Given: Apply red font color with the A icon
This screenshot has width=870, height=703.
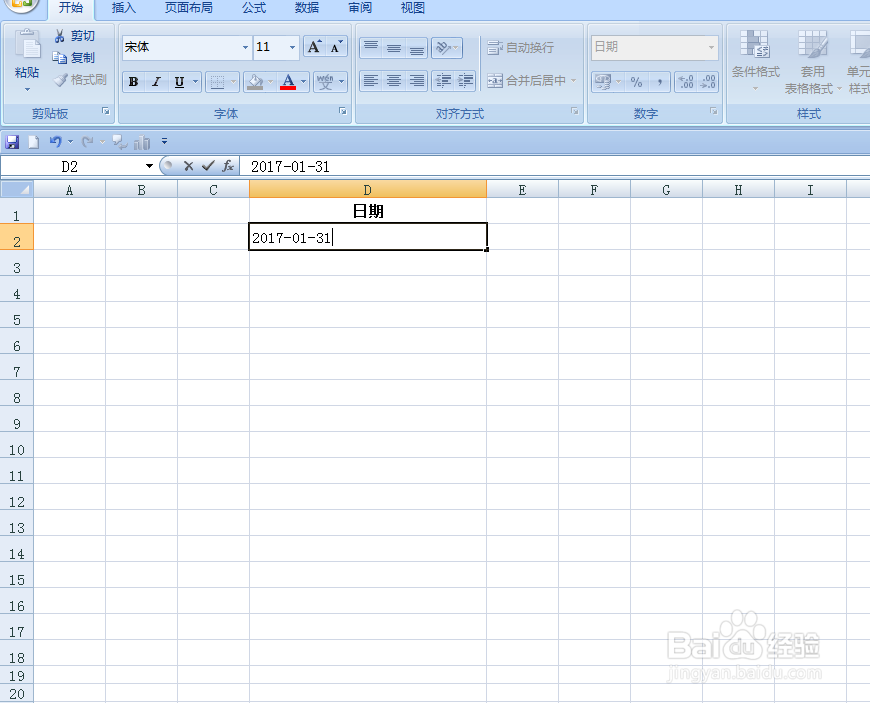Looking at the screenshot, I should 288,82.
